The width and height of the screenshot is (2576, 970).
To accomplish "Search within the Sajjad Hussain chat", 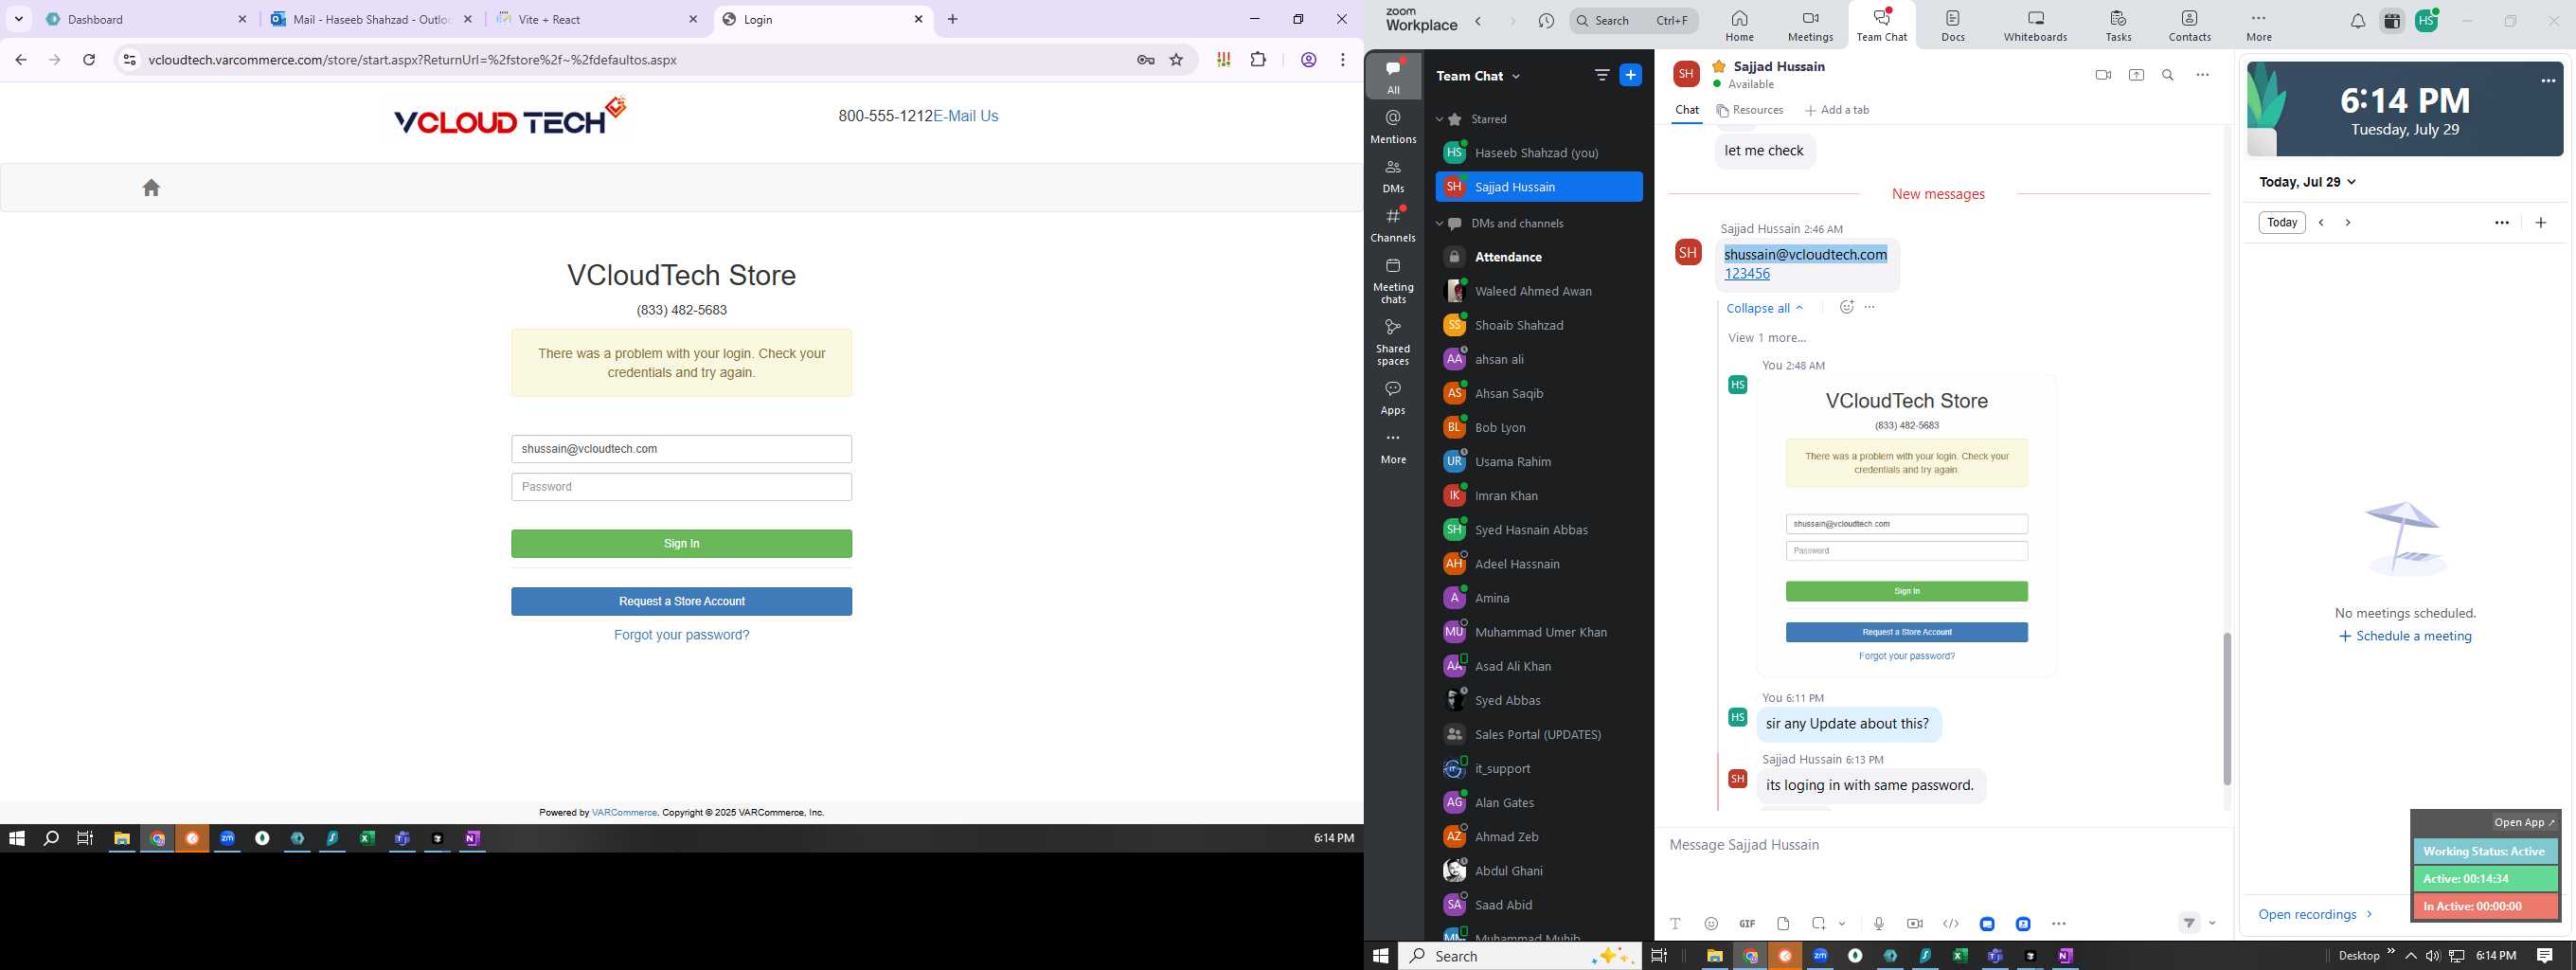I will pos(2168,75).
